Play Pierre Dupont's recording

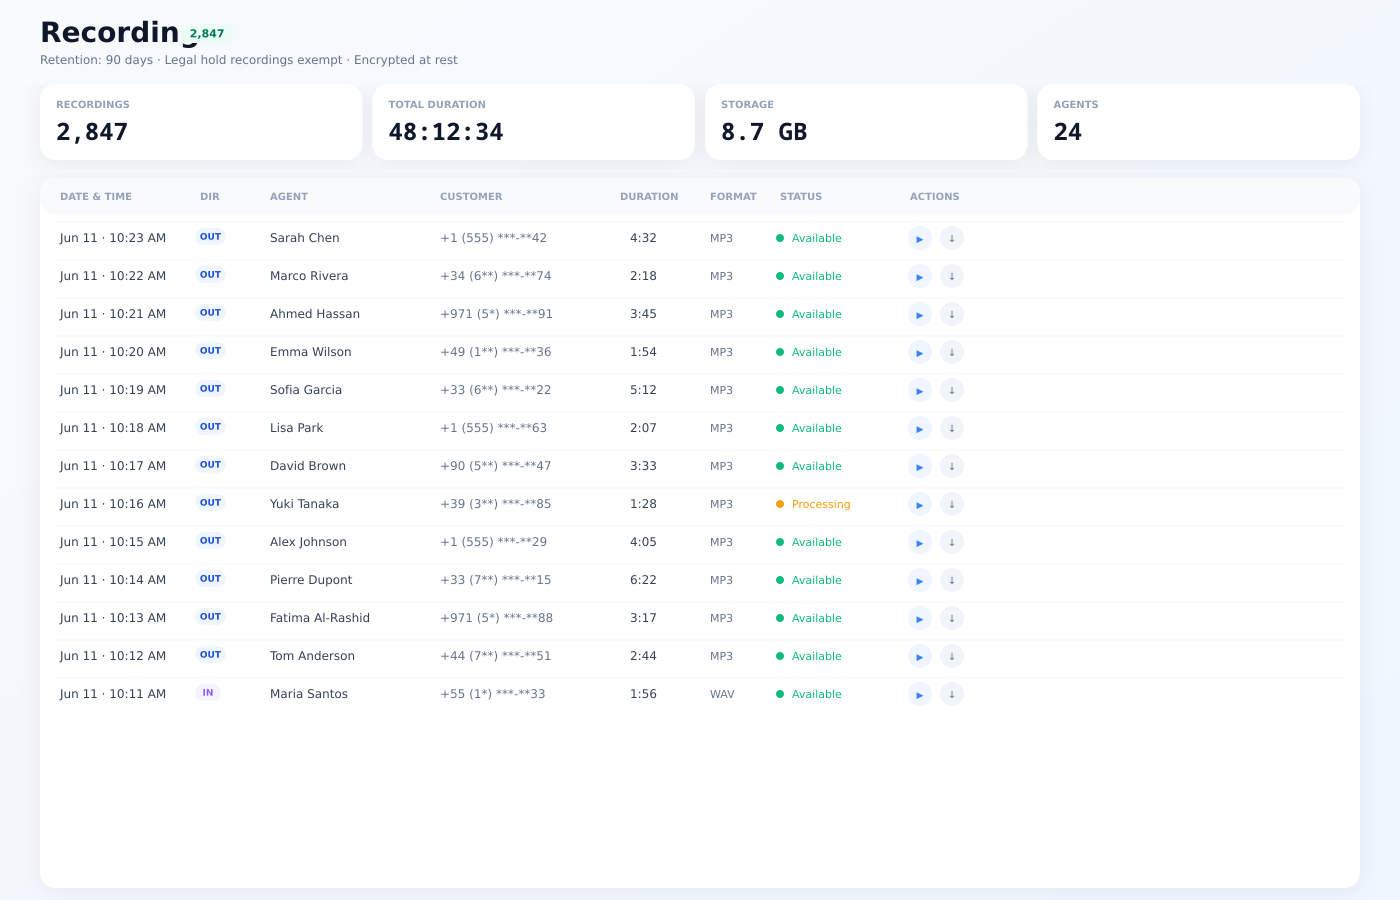(920, 580)
